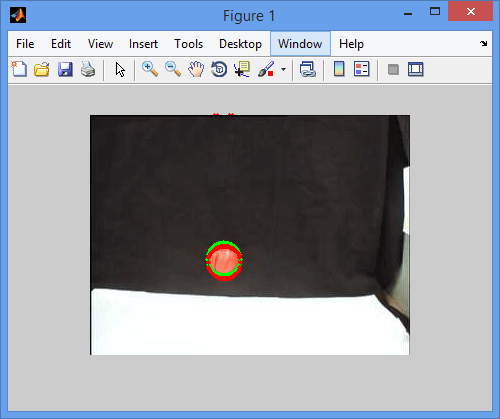Insert a legend using toolbar icon
The width and height of the screenshot is (500, 419).
click(362, 69)
